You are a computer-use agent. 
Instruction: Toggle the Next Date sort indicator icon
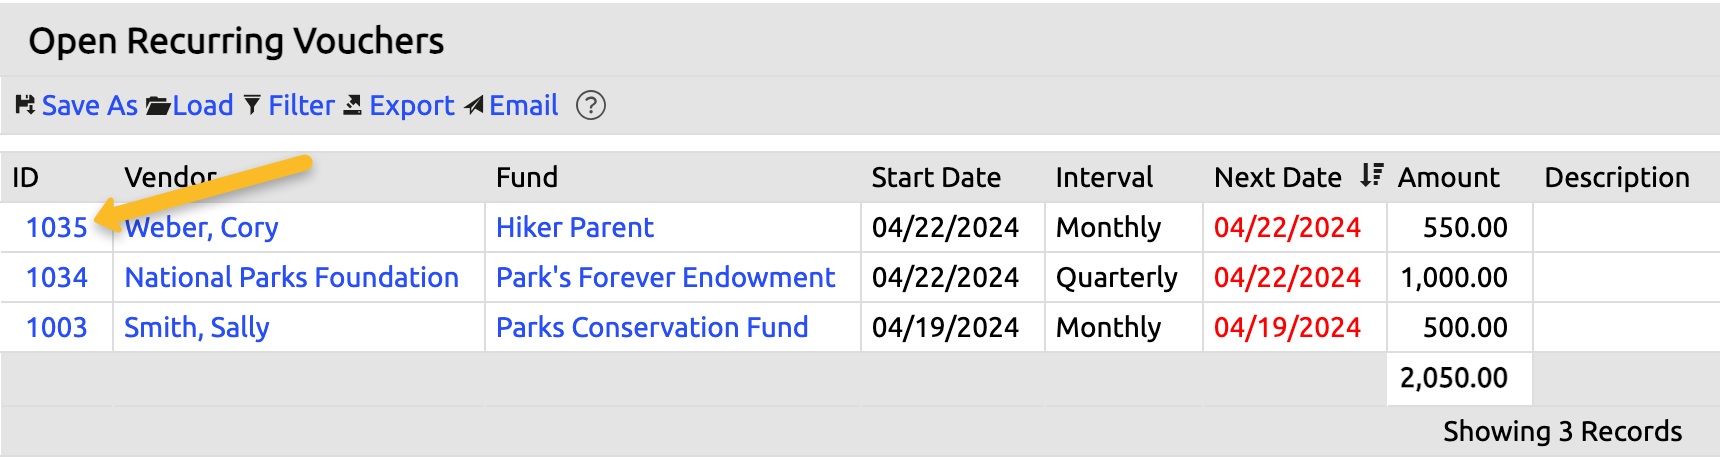pos(1371,176)
